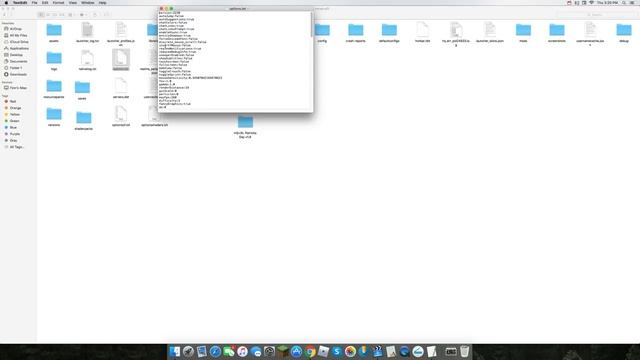Open Roblox icon in Dock
Image resolution: width=640 pixels, height=360 pixels.
(x=323, y=351)
